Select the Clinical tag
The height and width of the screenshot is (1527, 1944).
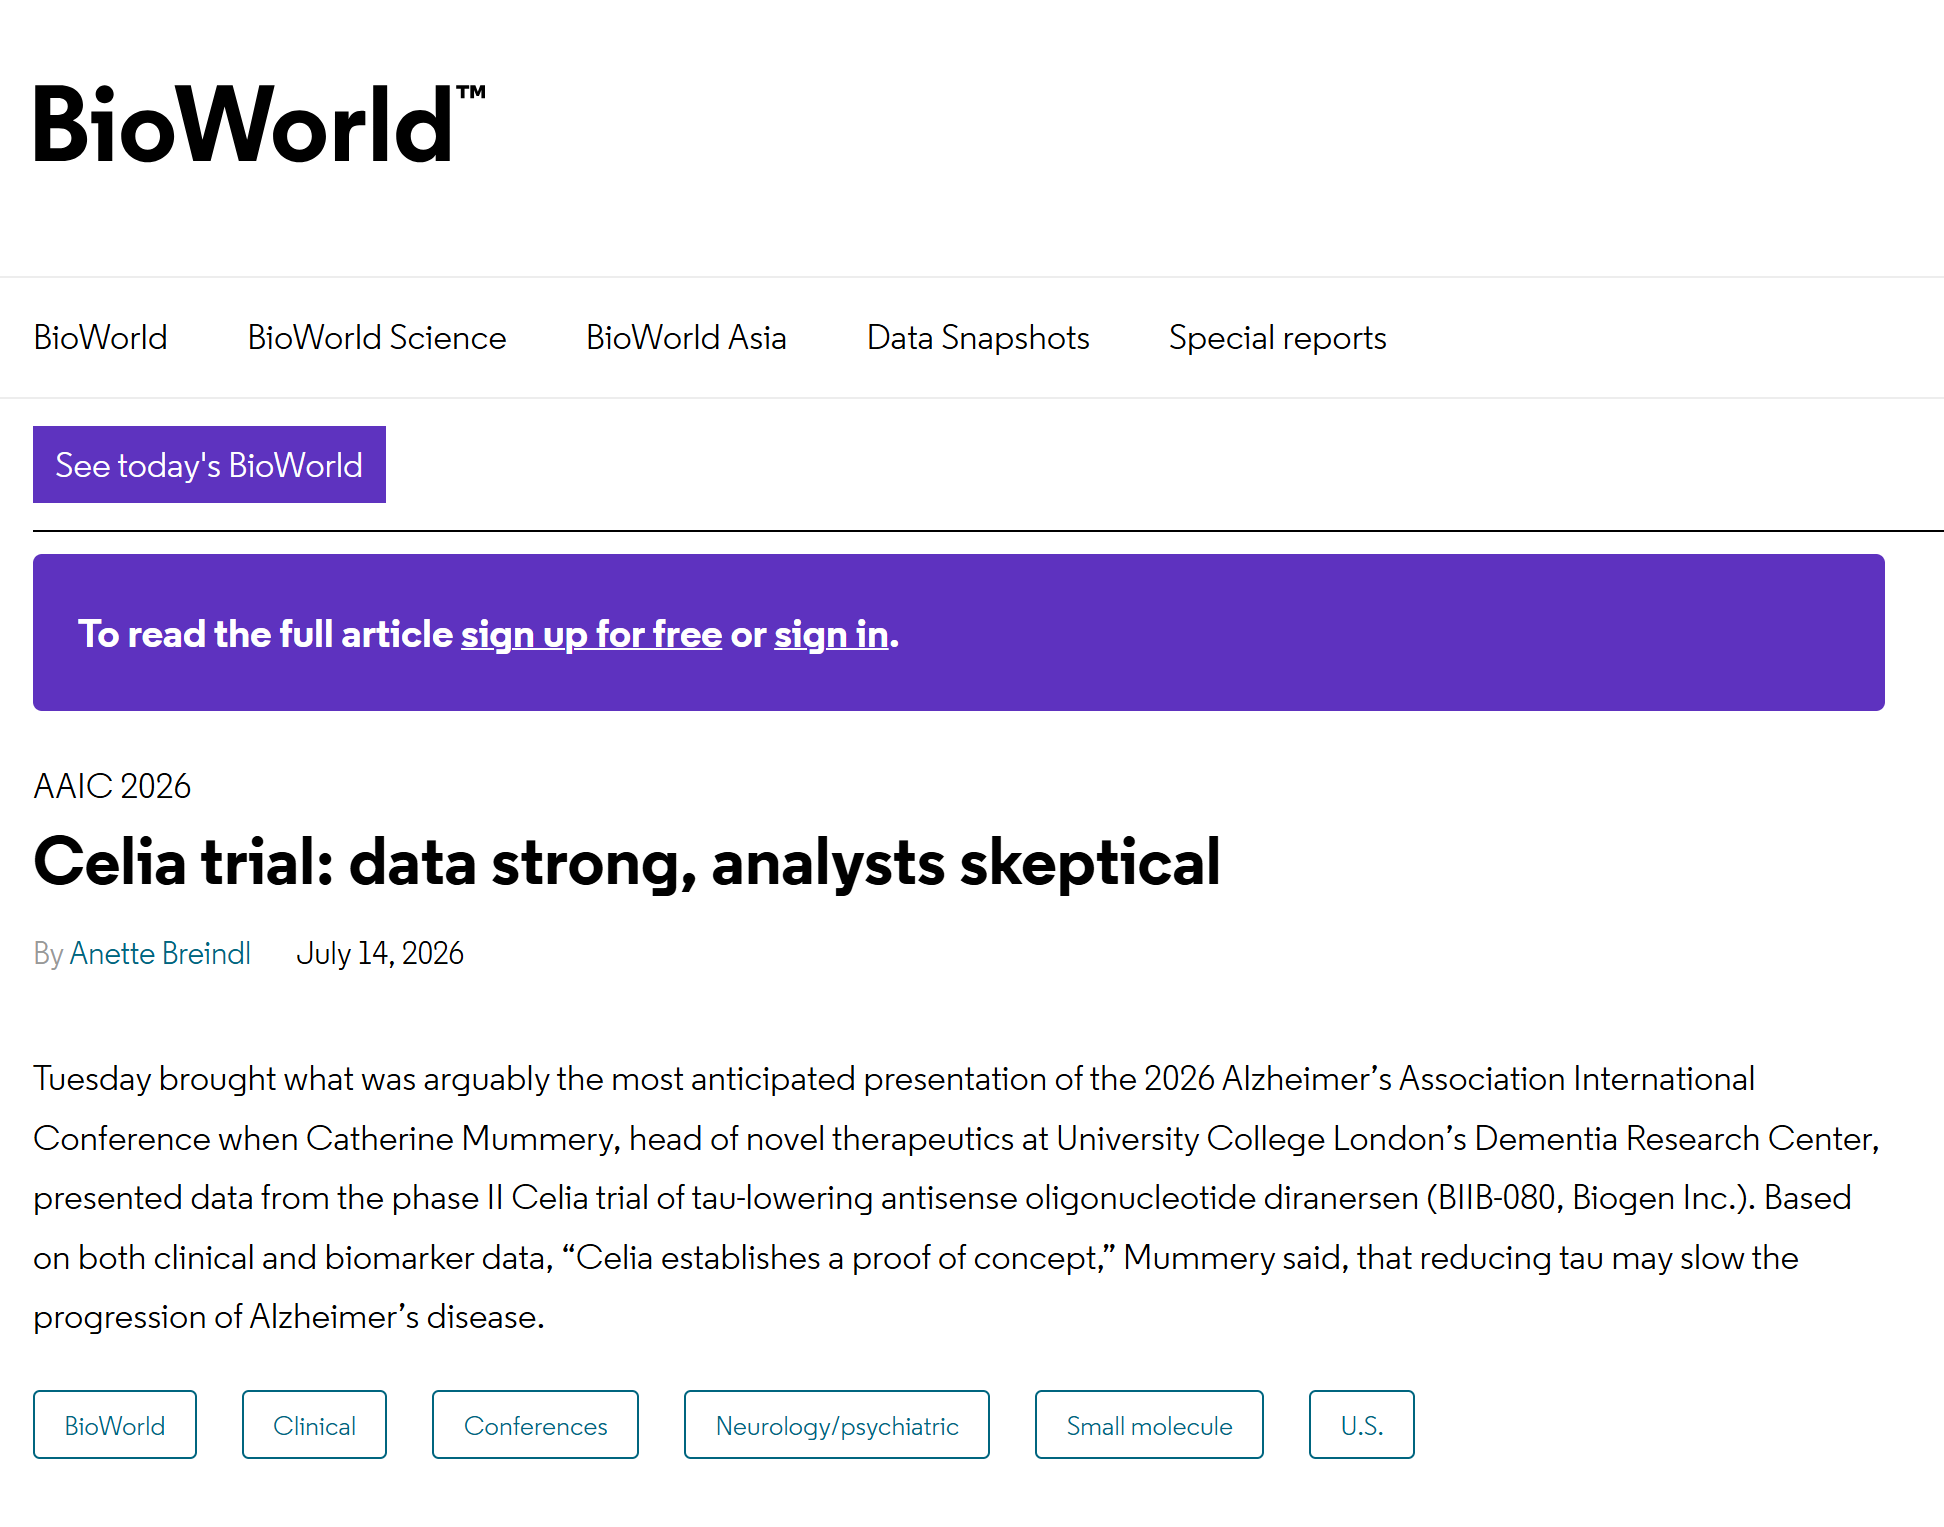click(x=314, y=1425)
